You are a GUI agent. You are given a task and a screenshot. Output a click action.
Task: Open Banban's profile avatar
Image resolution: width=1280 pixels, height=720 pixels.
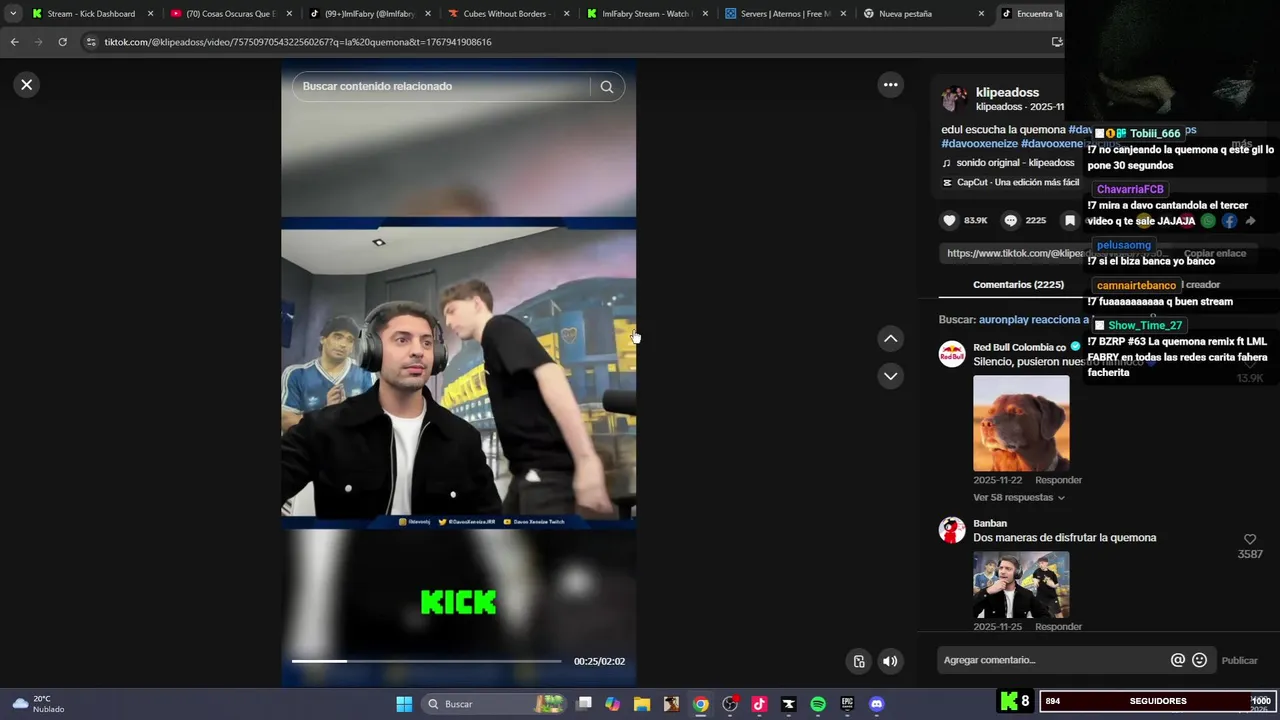(952, 530)
